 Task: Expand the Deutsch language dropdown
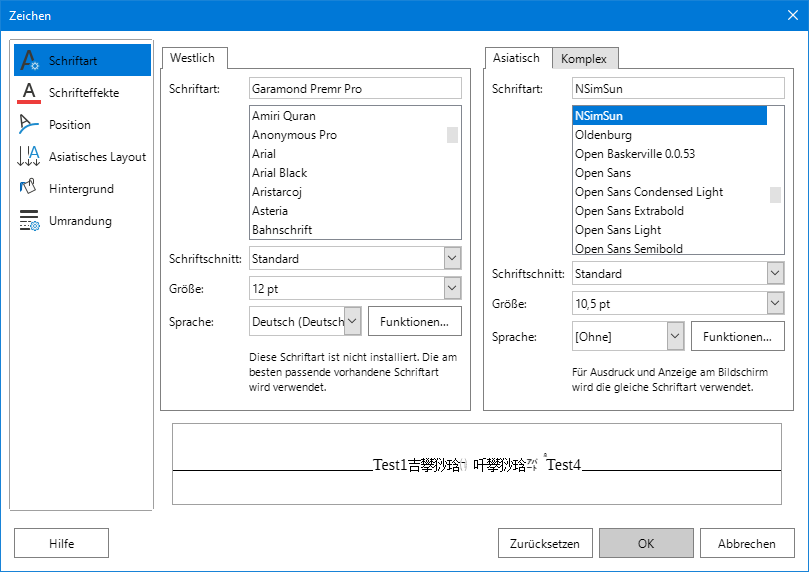352,321
